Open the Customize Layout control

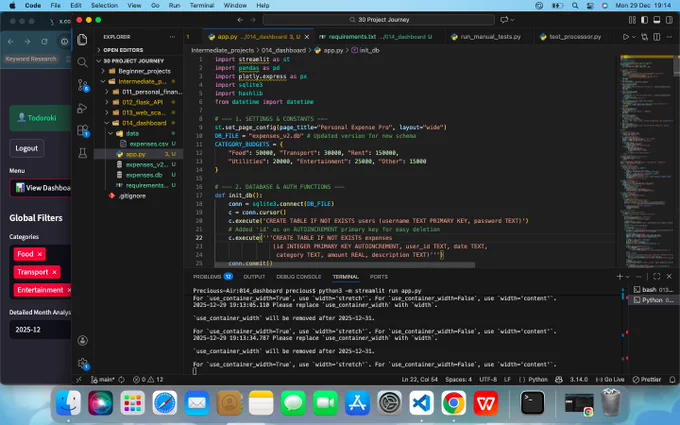(632, 20)
